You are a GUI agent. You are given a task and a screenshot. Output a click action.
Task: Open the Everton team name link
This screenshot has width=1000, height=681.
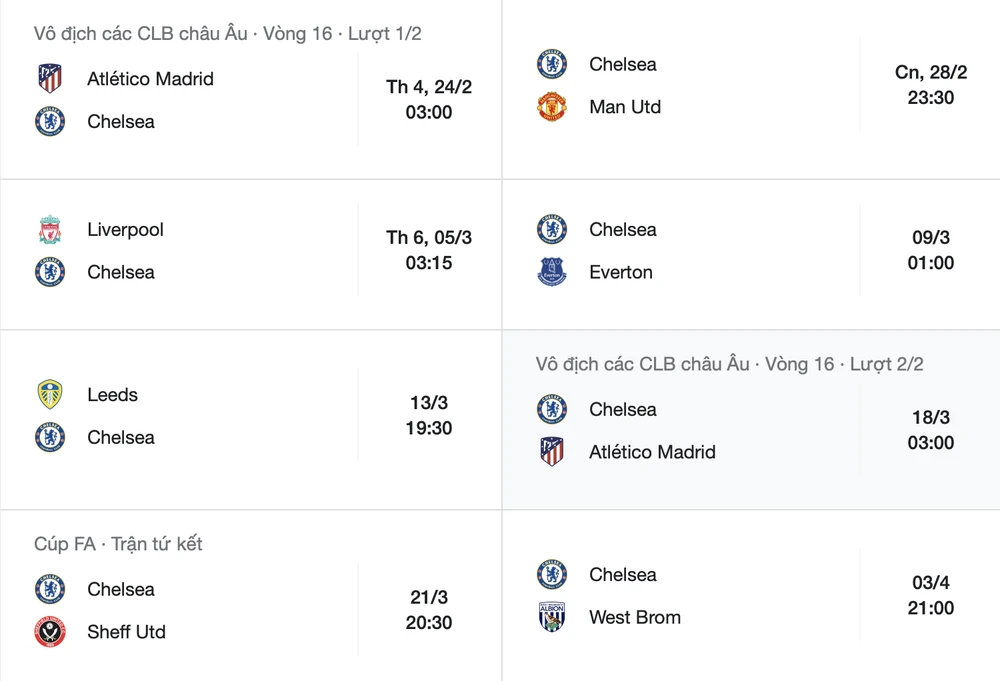(621, 272)
